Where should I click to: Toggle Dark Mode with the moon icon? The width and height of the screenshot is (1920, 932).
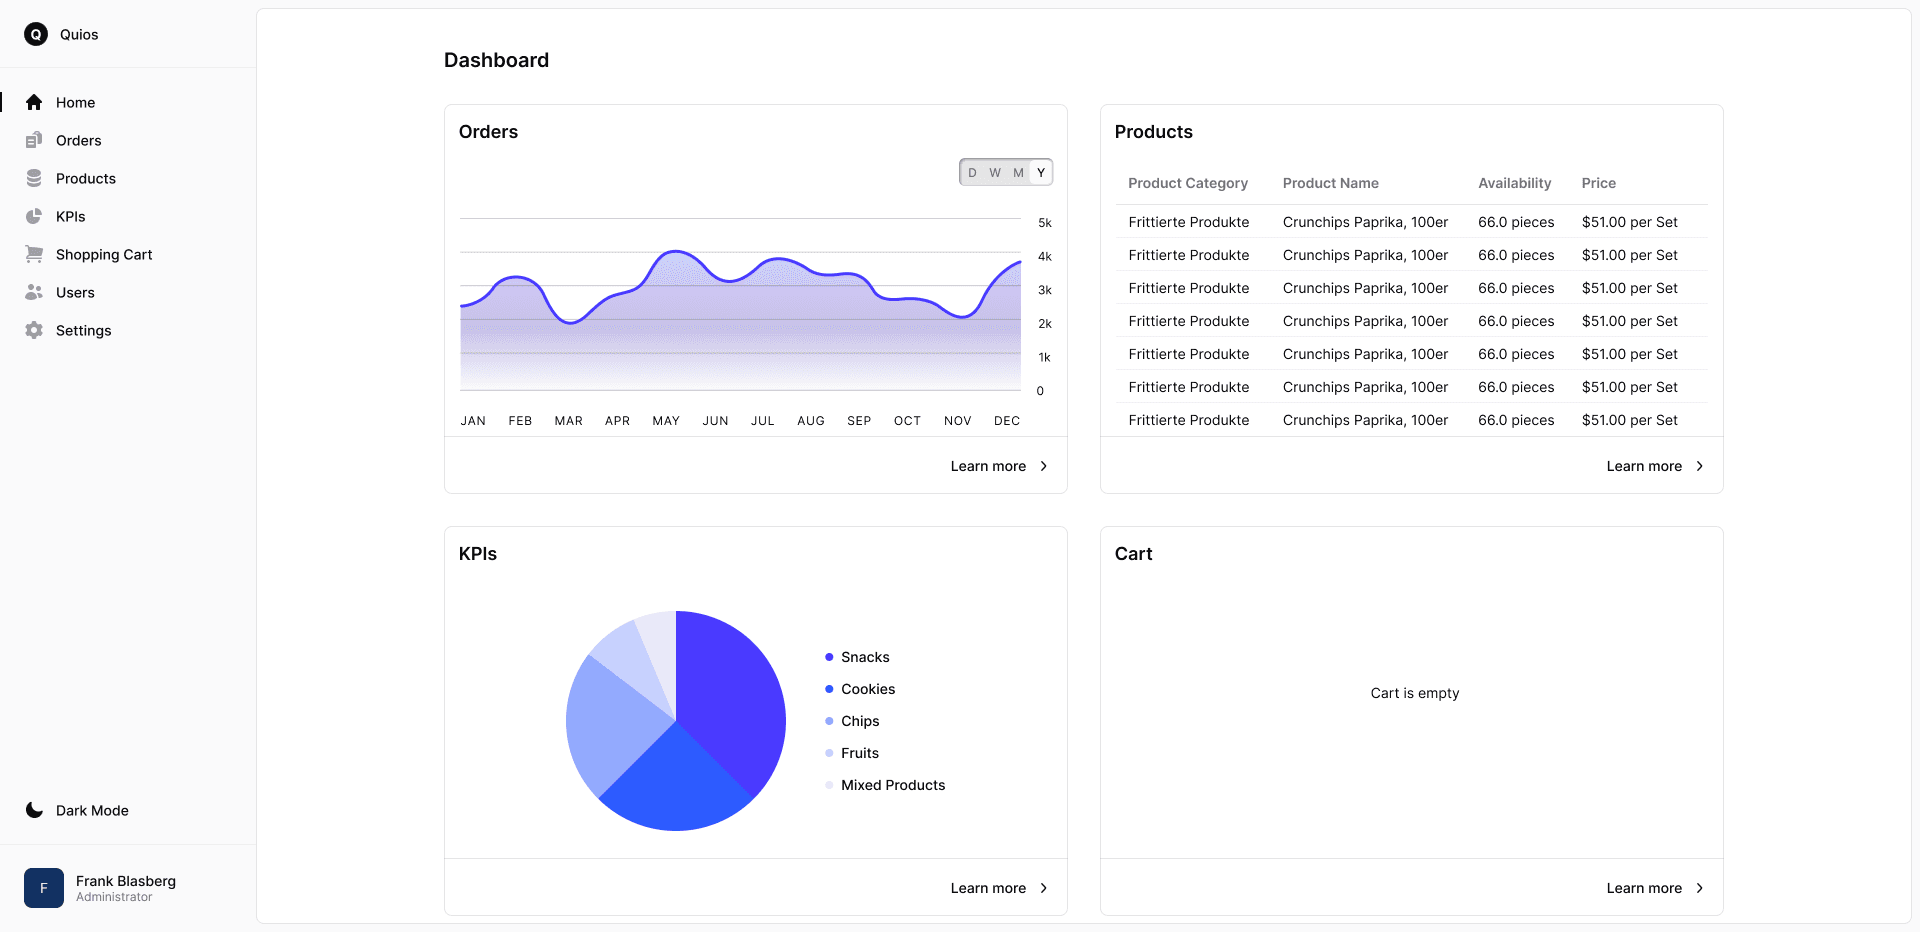(x=33, y=810)
